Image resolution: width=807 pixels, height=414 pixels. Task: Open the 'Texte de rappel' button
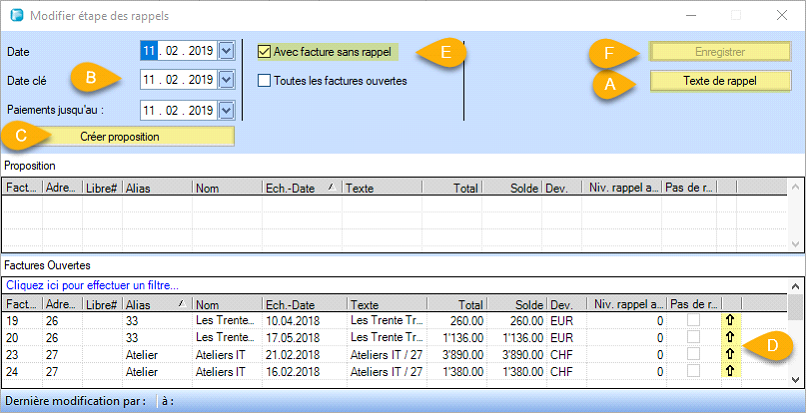(x=713, y=80)
